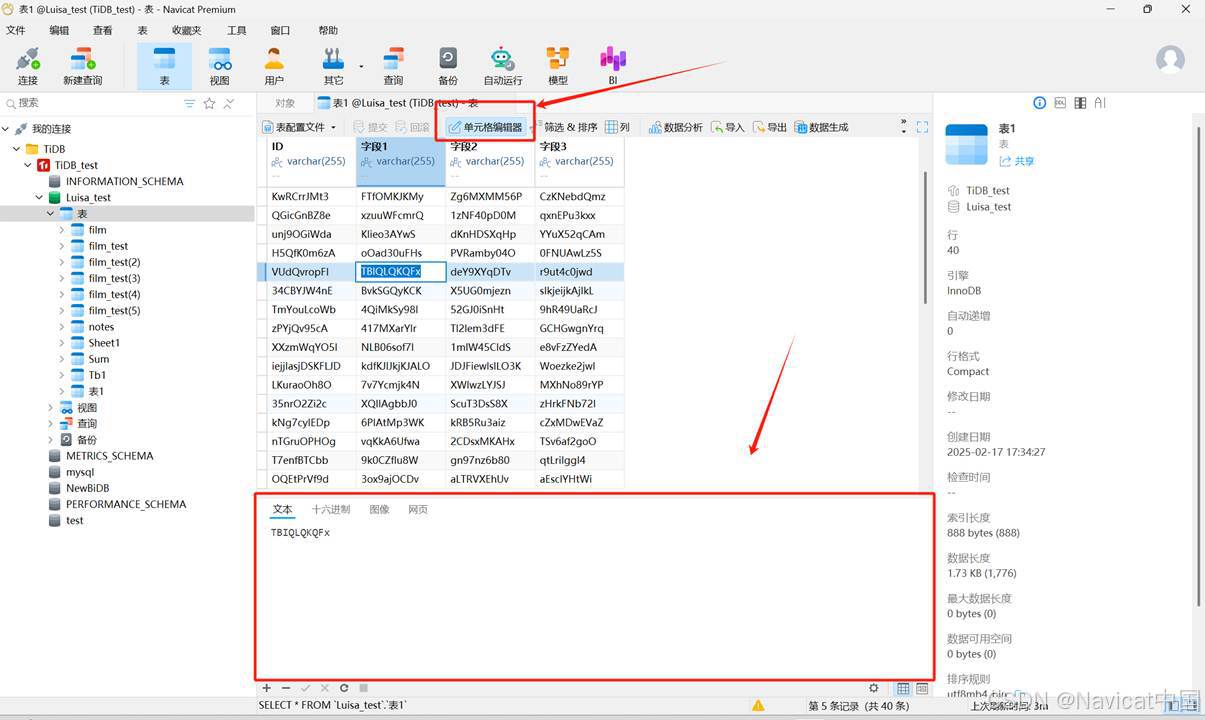This screenshot has width=1205, height=720.
Task: Click the filter icon beside search box
Action: pyautogui.click(x=190, y=103)
